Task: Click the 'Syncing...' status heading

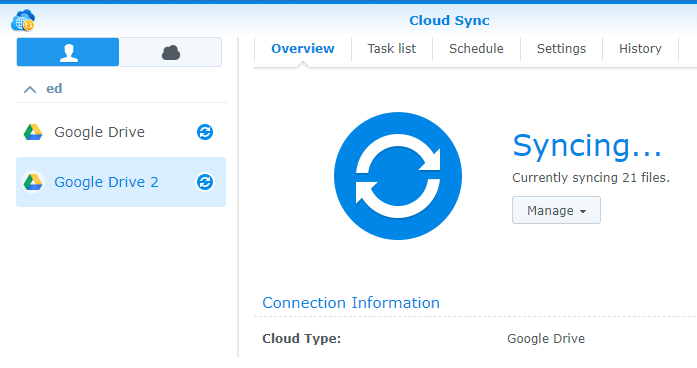Action: 587,146
